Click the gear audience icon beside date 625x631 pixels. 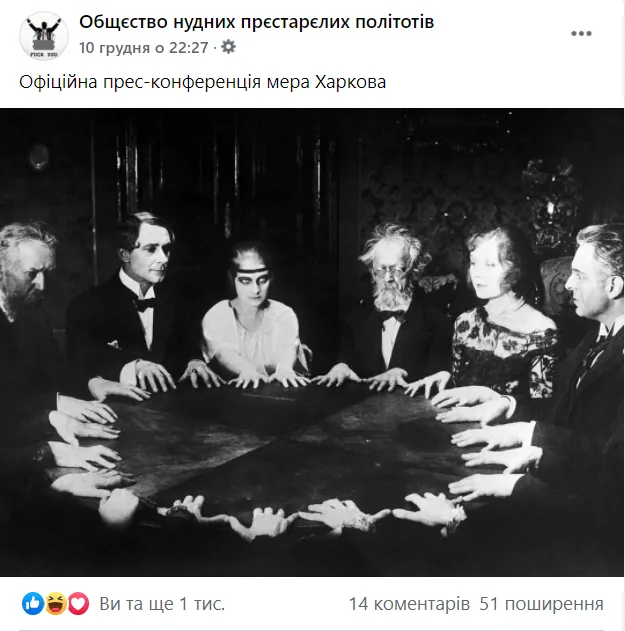229,47
